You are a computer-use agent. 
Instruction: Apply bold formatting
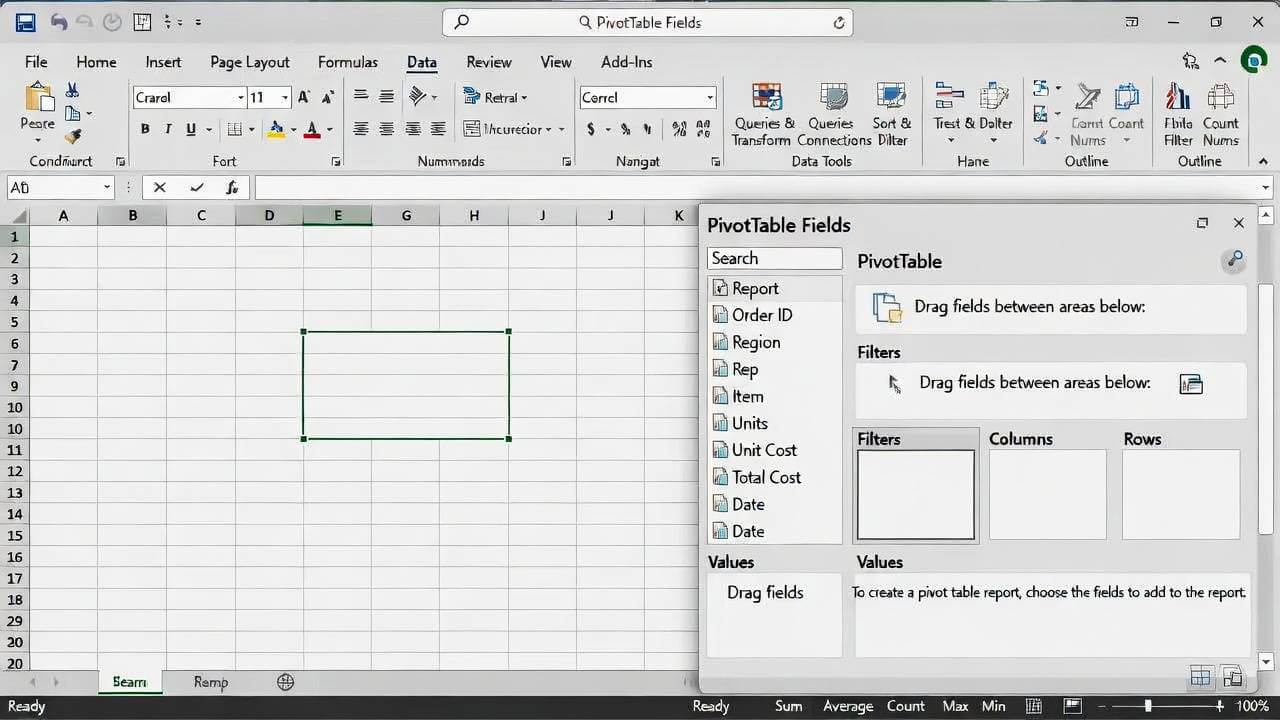tap(144, 129)
